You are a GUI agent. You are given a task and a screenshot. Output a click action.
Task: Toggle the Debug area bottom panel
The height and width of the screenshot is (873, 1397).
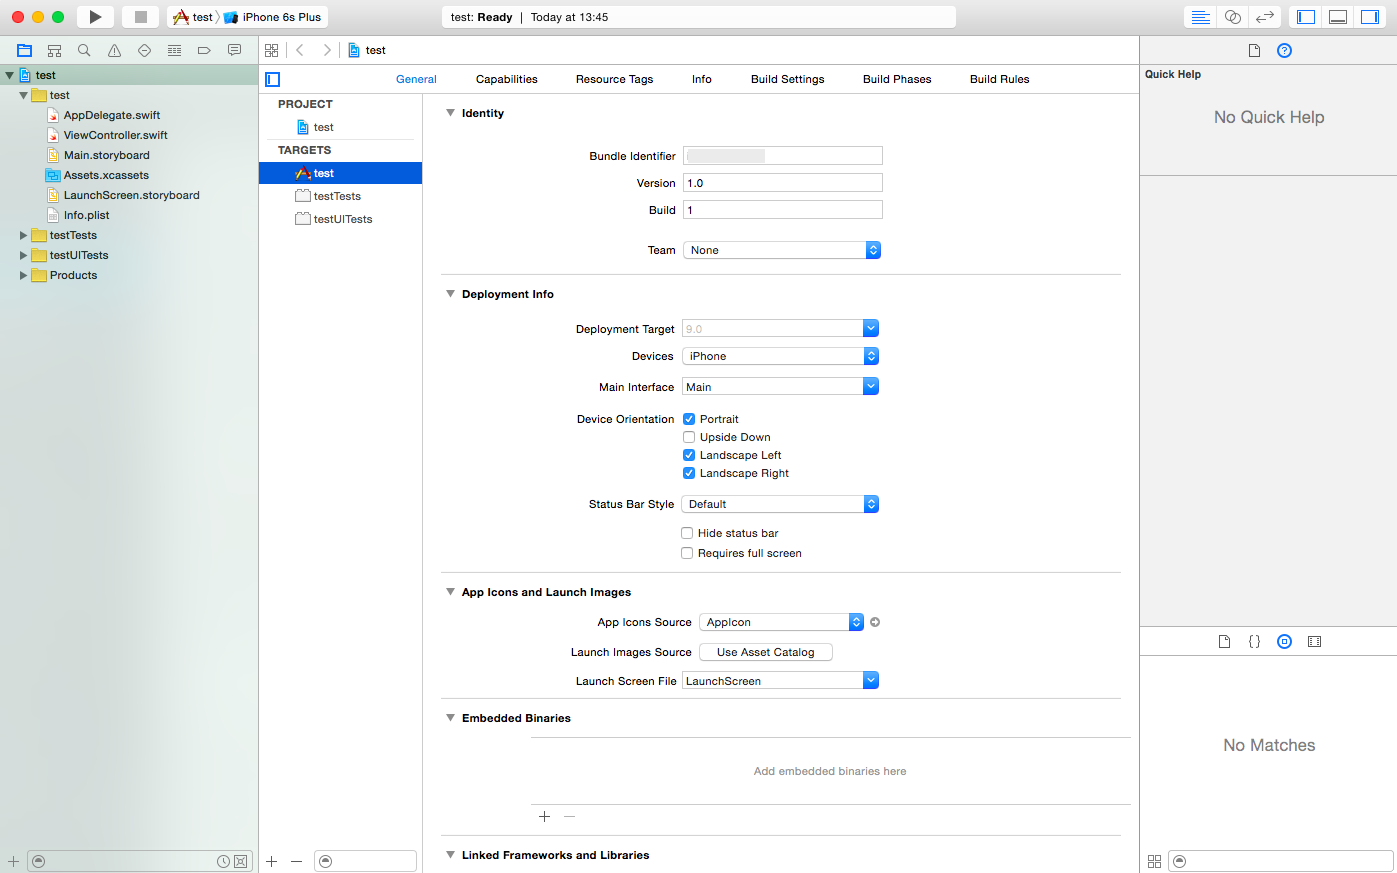point(1337,17)
